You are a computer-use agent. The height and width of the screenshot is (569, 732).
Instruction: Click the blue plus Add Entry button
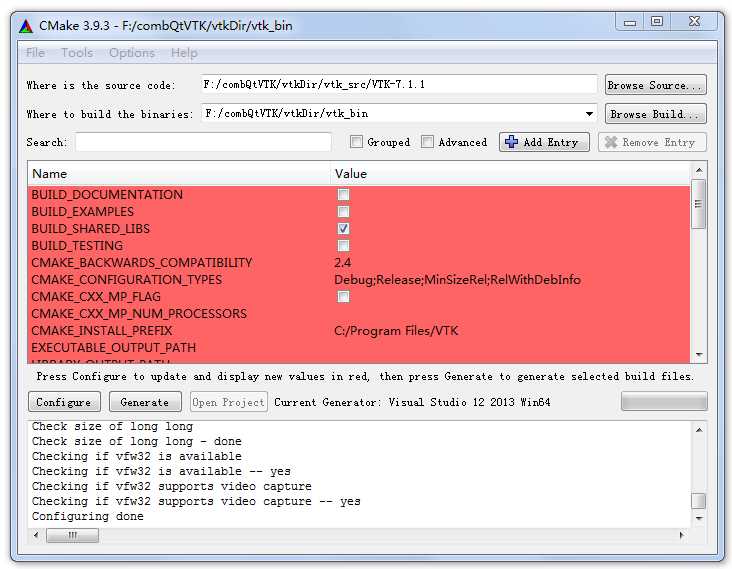pyautogui.click(x=544, y=142)
